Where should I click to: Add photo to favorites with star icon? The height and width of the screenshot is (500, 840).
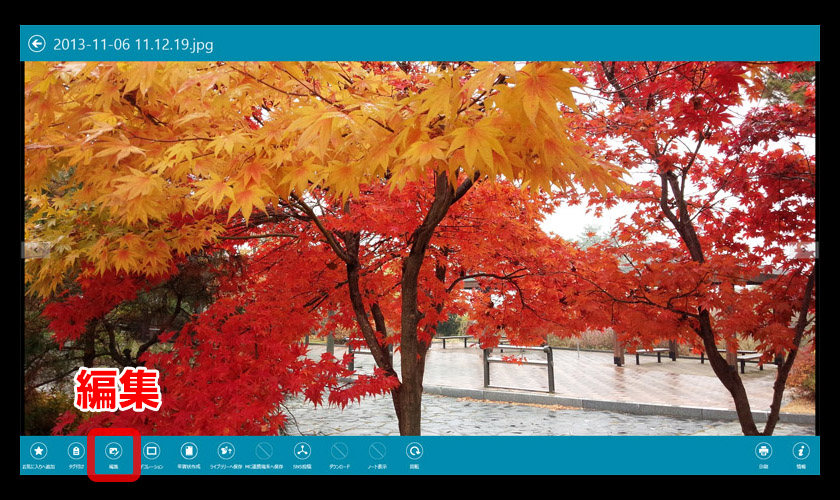pyautogui.click(x=38, y=452)
